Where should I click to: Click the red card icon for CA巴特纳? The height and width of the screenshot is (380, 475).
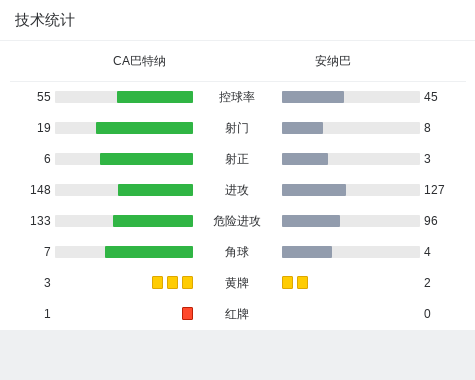click(x=187, y=313)
